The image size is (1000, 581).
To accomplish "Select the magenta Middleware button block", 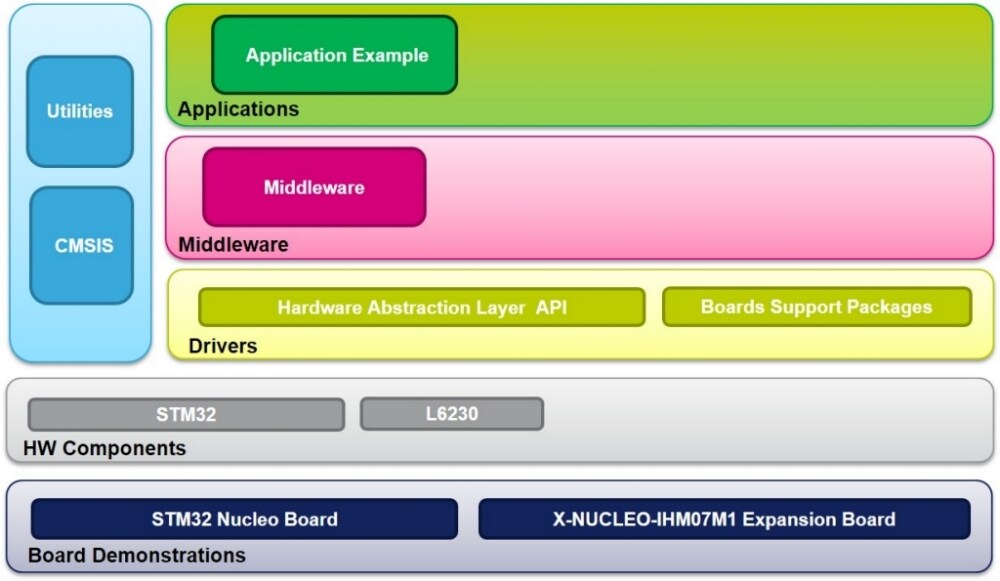I will coord(314,187).
